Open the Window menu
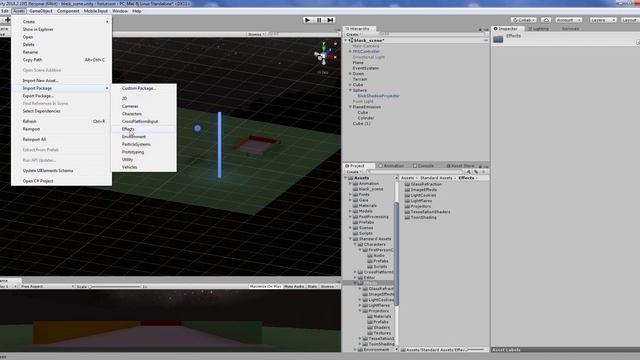The image size is (640, 360). tap(120, 11)
